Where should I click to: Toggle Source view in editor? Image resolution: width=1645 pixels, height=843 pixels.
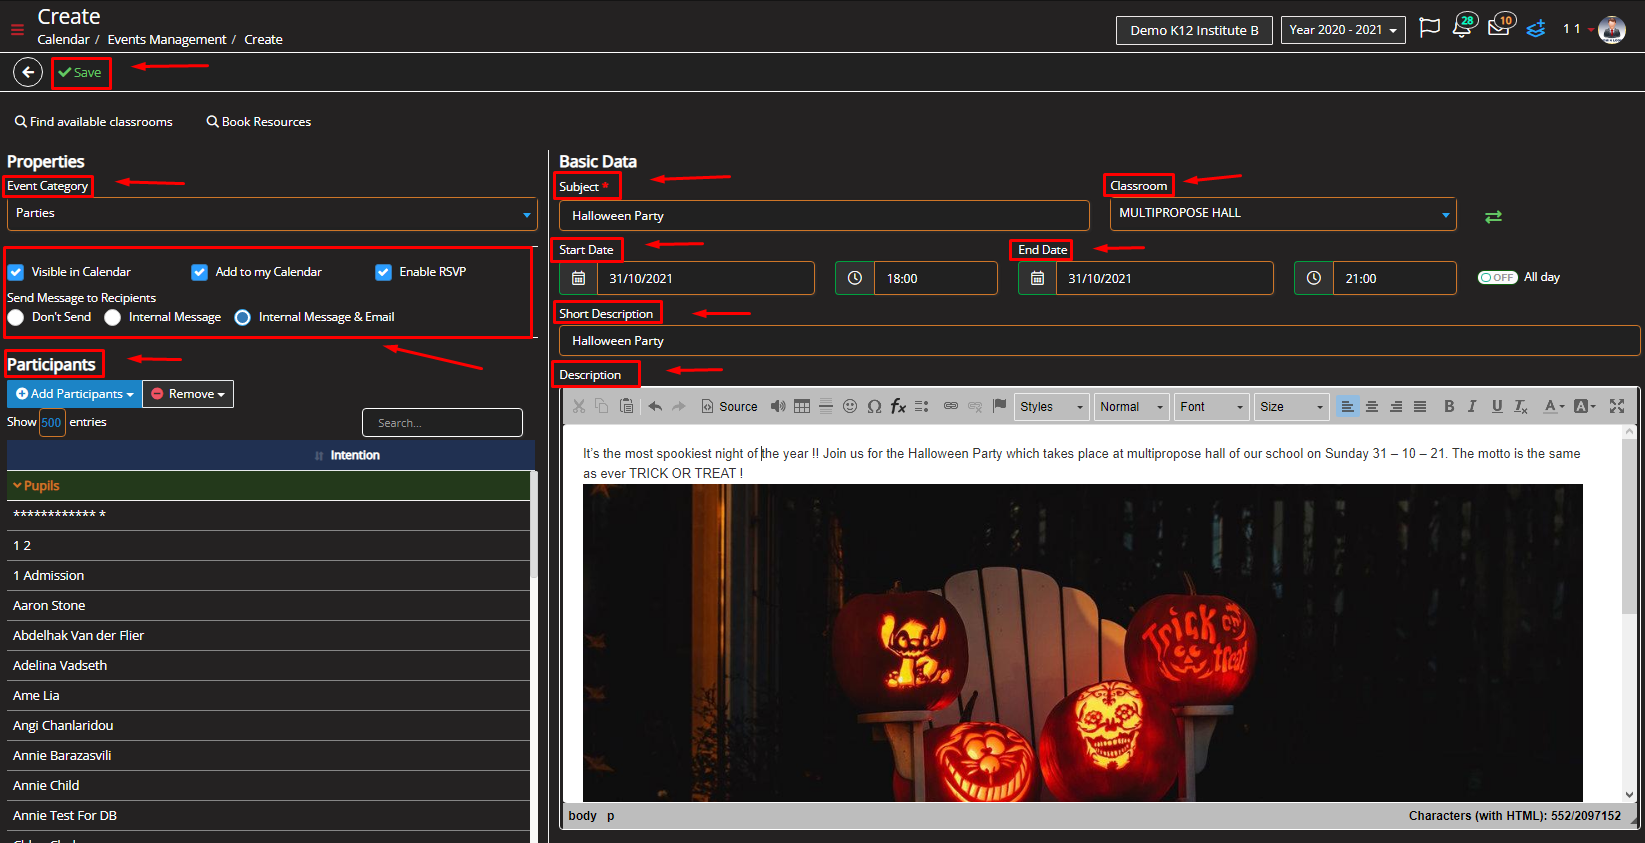tap(729, 406)
